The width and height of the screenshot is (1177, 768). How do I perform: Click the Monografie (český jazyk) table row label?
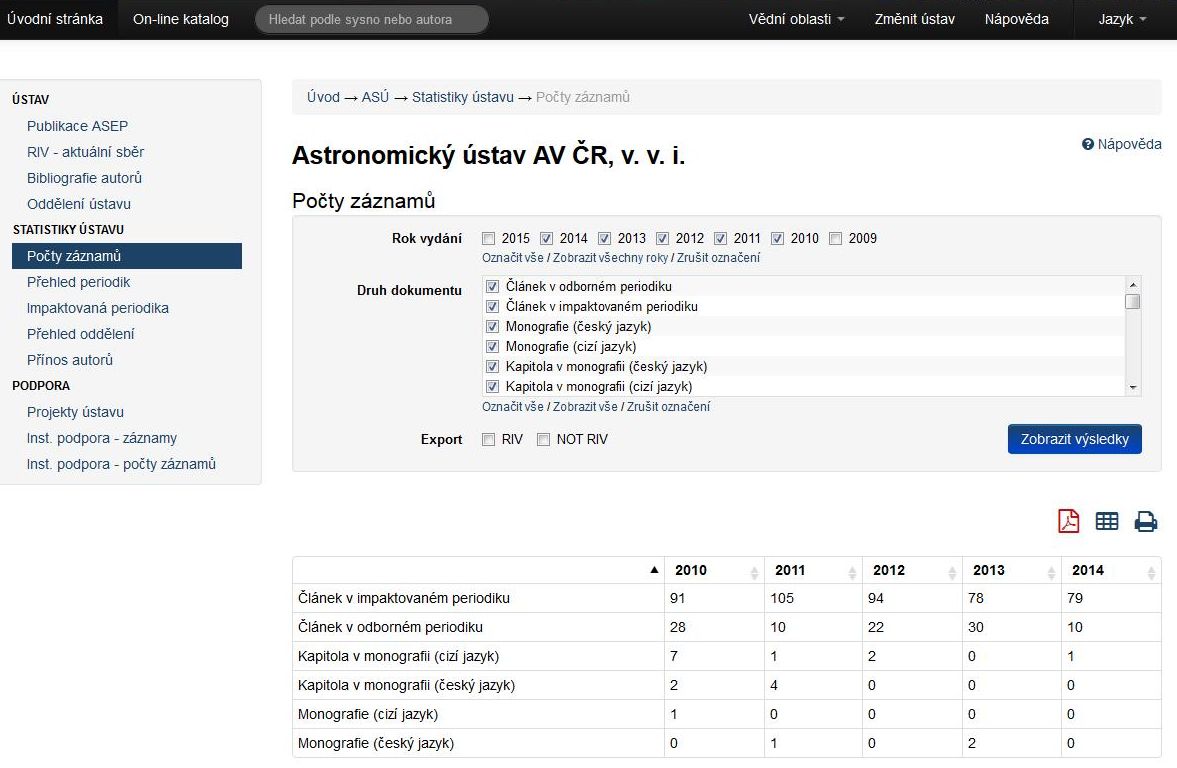click(x=376, y=744)
